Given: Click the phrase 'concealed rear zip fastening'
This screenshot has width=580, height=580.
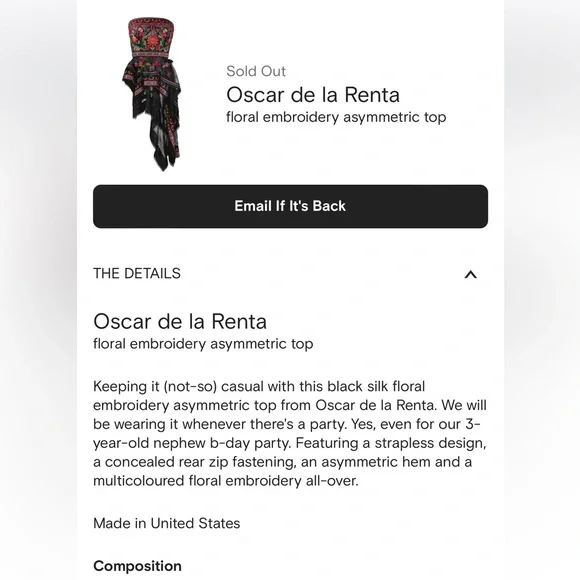Looking at the screenshot, I should 200,462.
